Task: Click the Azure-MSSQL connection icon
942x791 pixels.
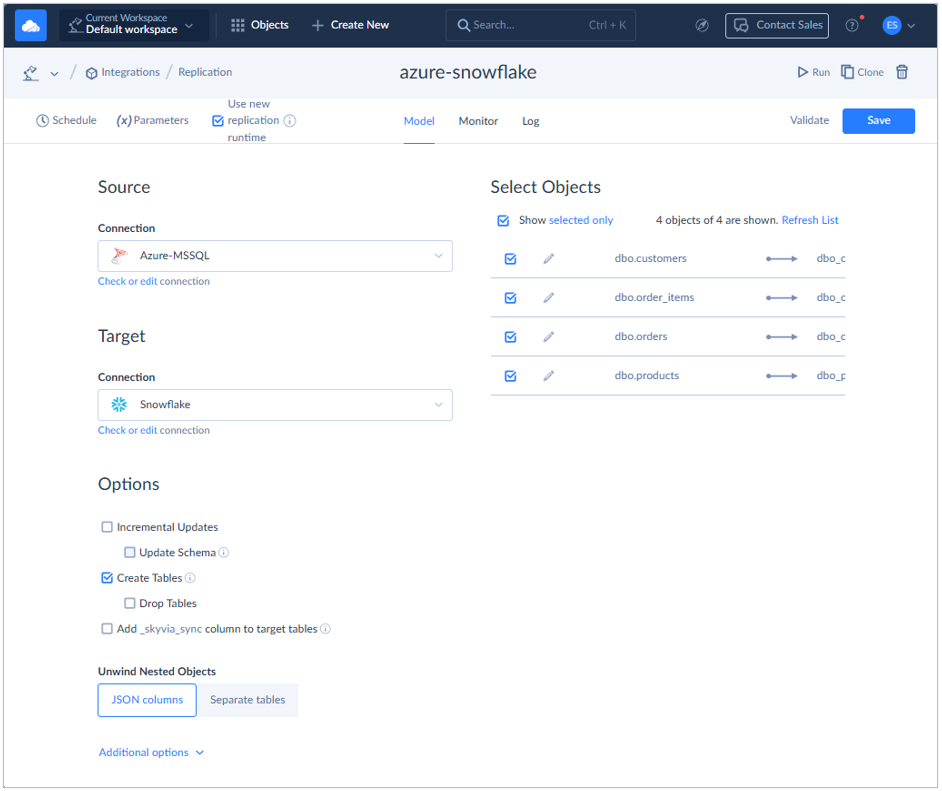Action: [x=119, y=256]
